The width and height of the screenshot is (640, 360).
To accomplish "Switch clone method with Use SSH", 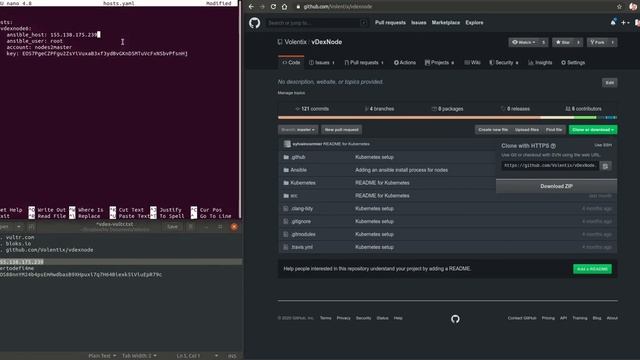I will pyautogui.click(x=603, y=145).
